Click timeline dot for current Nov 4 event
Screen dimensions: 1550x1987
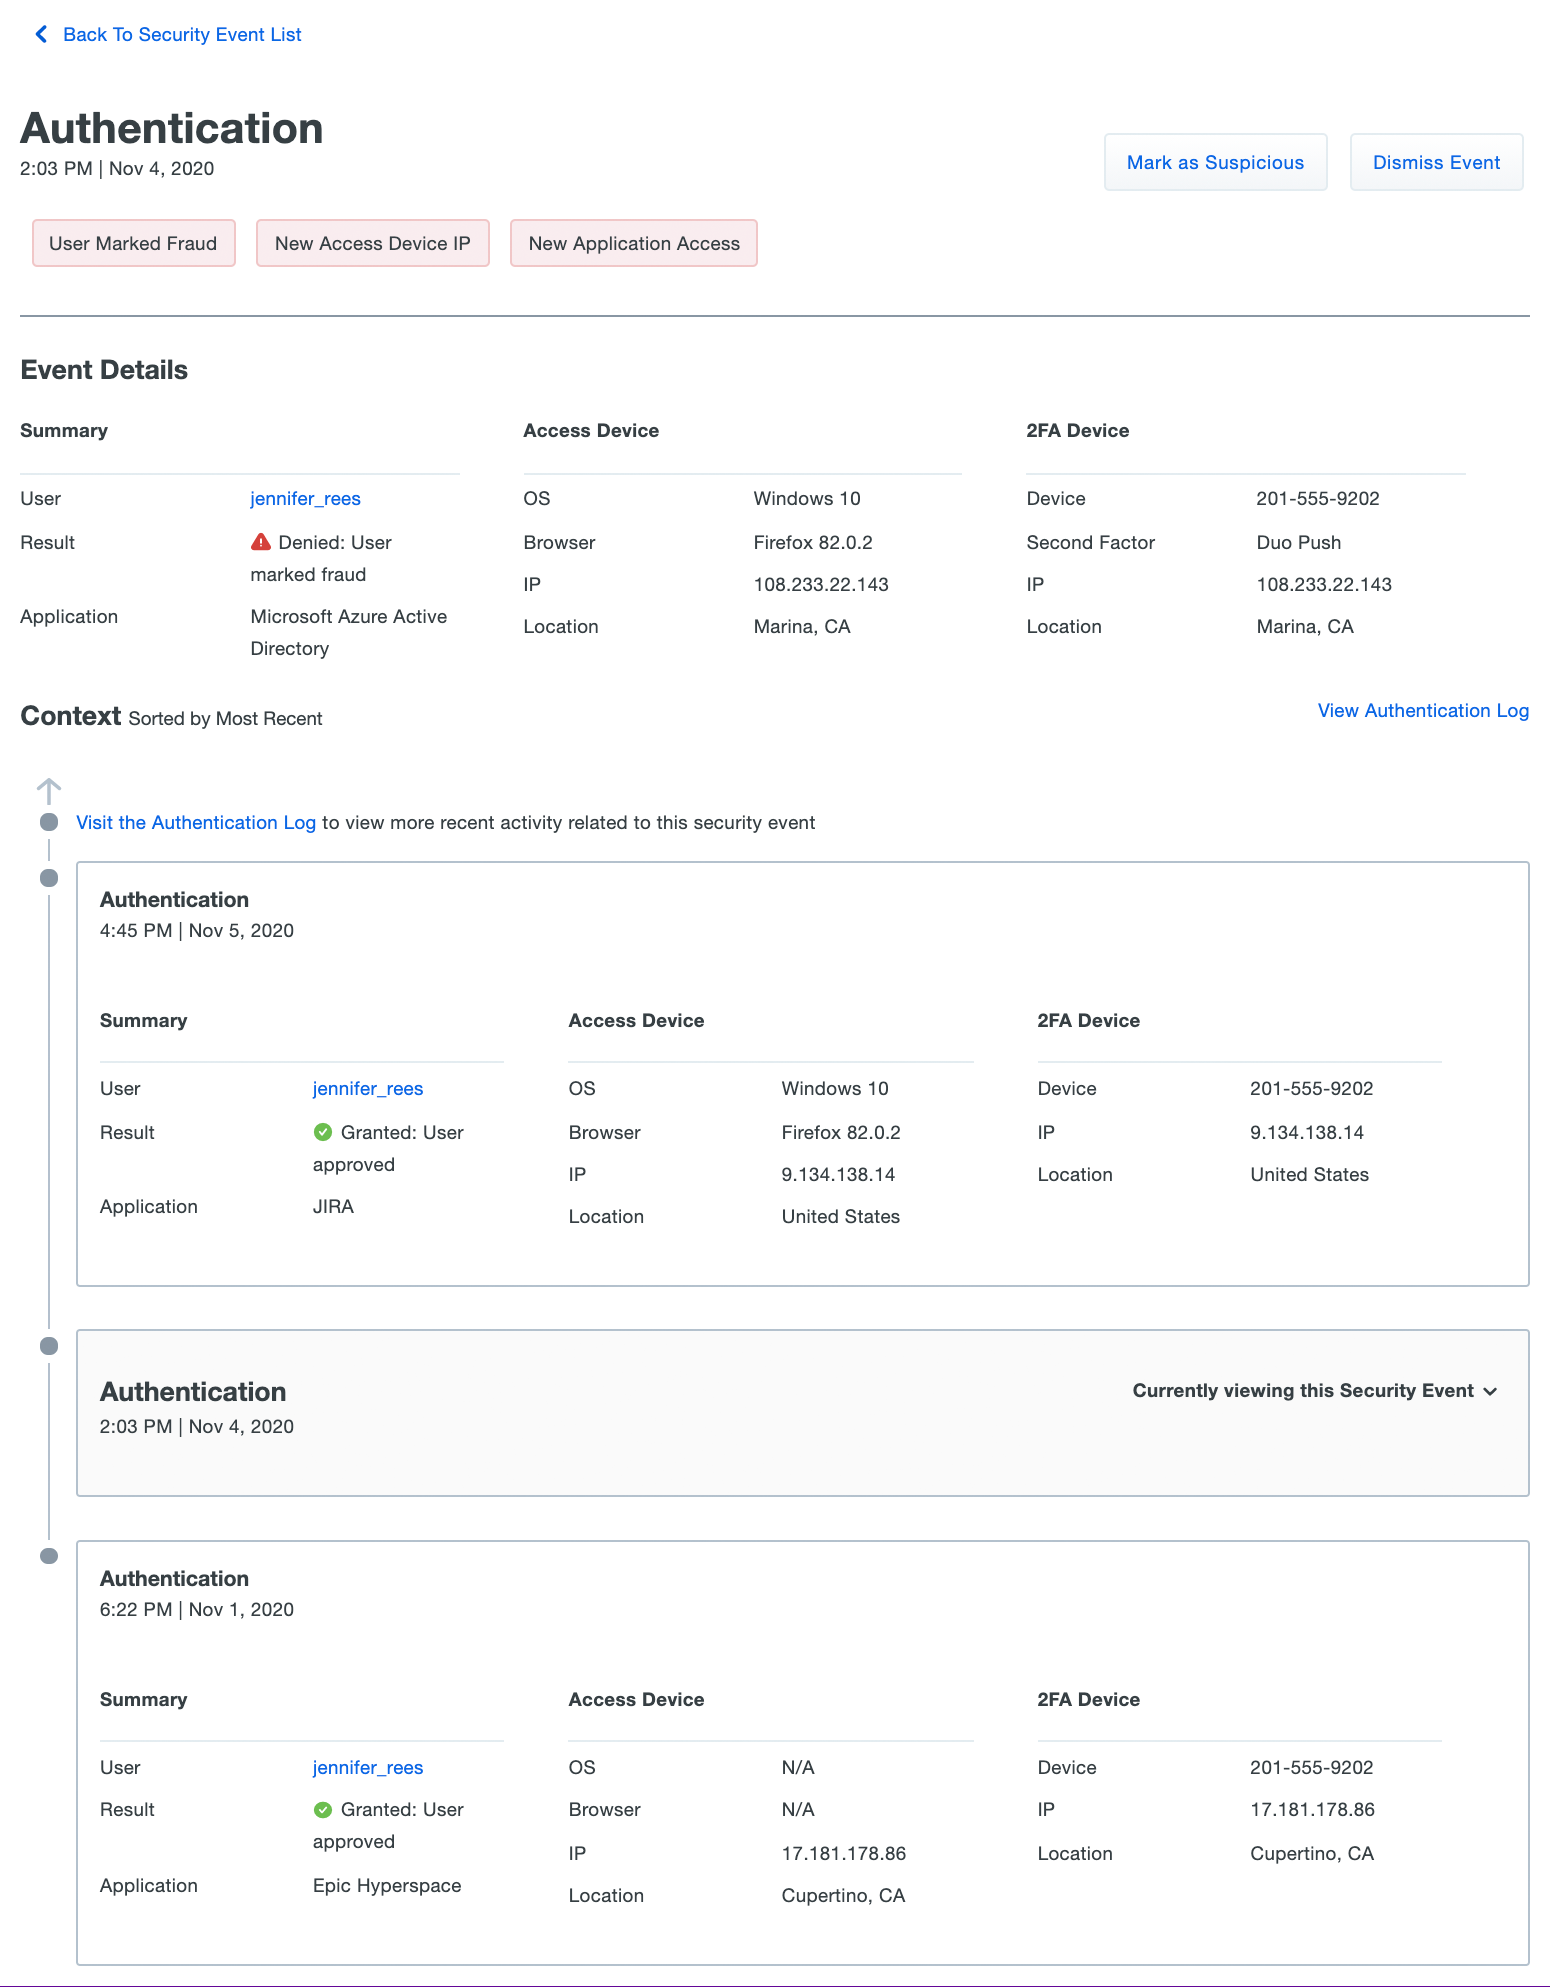[x=49, y=1346]
